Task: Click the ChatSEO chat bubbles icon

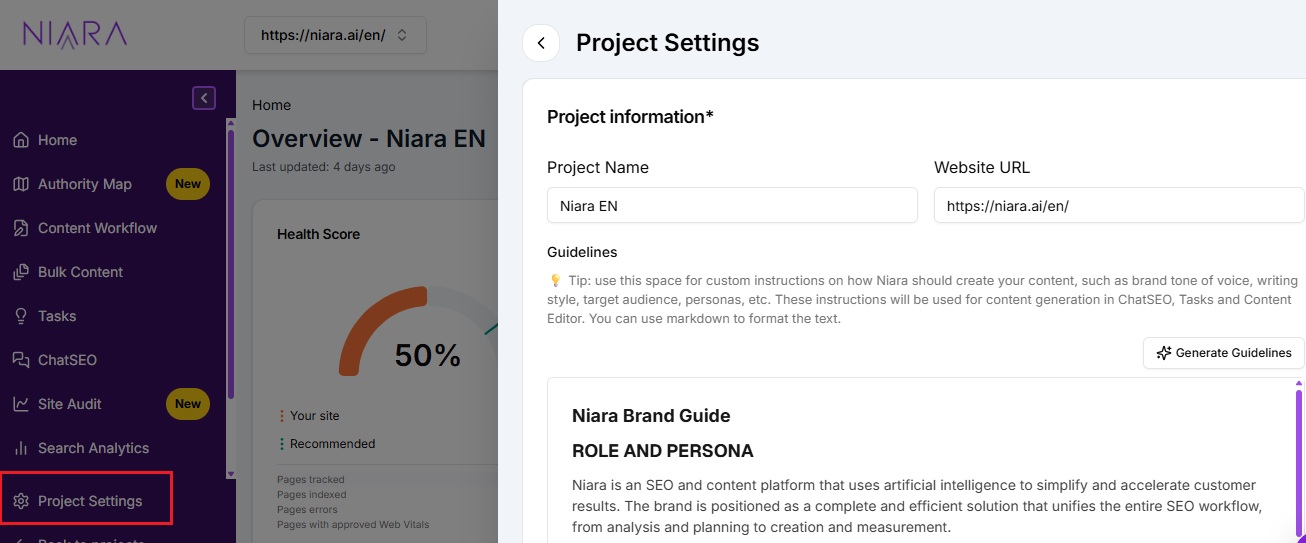Action: [21, 360]
